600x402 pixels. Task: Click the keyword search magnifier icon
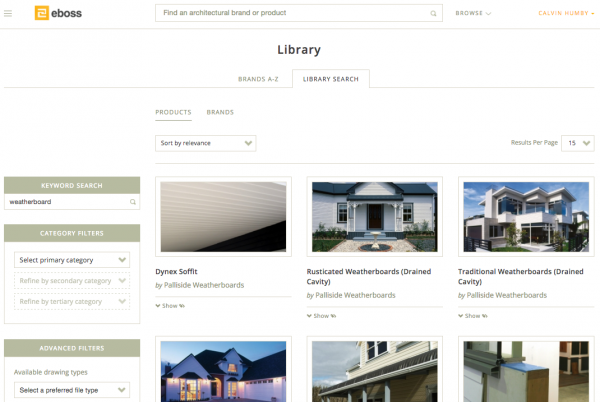[x=132, y=202]
